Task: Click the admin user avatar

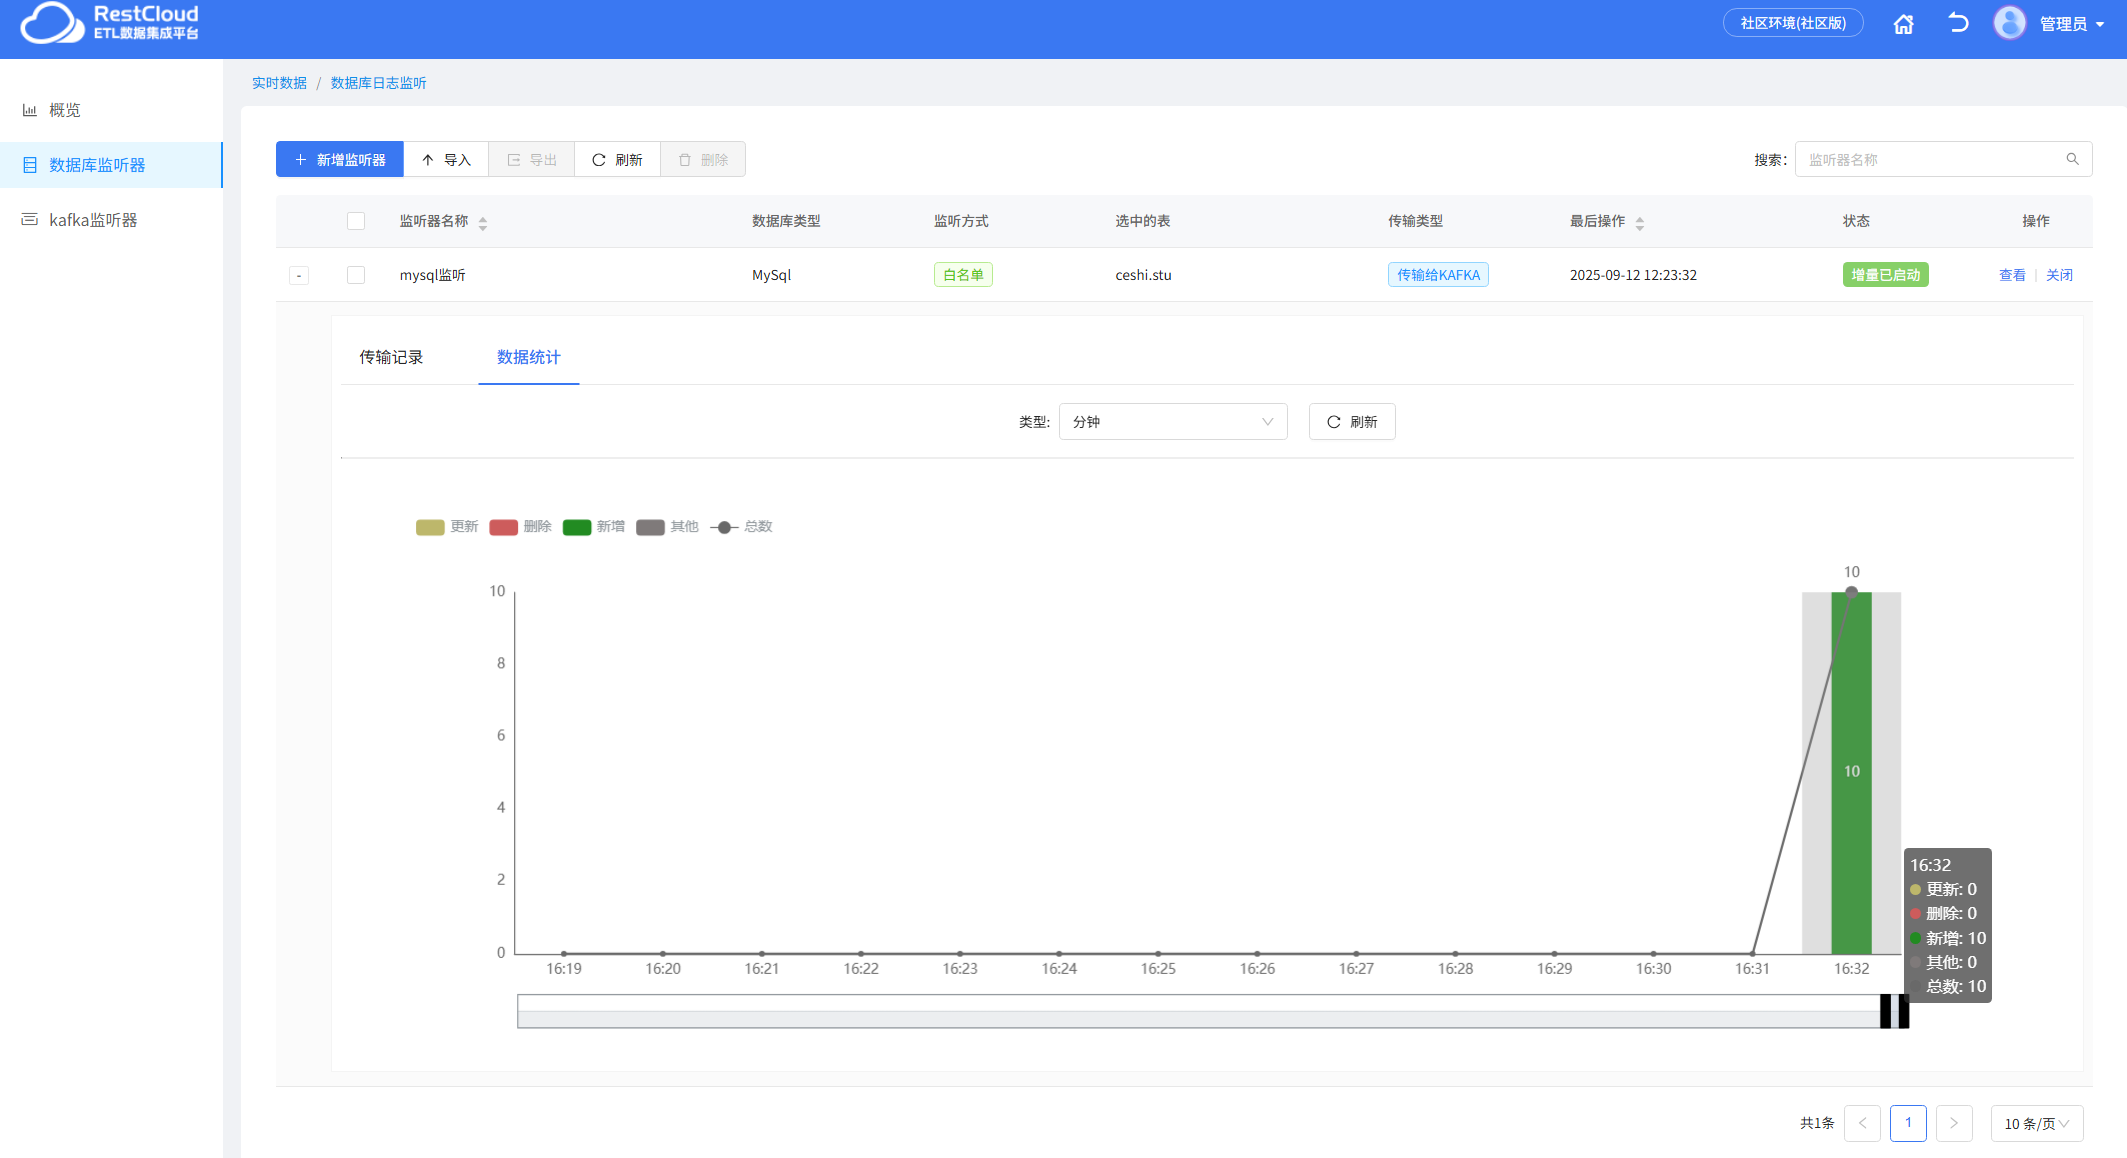Action: [x=2009, y=23]
